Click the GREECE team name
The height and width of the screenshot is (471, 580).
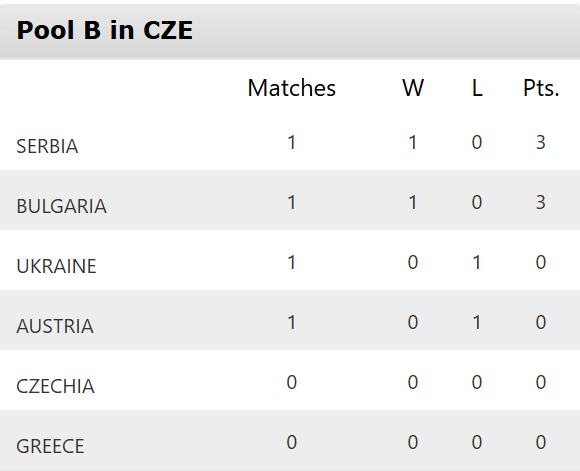point(50,446)
